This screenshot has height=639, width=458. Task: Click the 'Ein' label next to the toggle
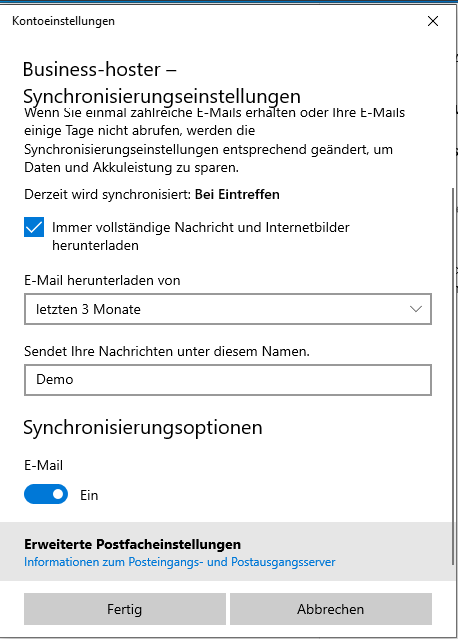coord(89,496)
